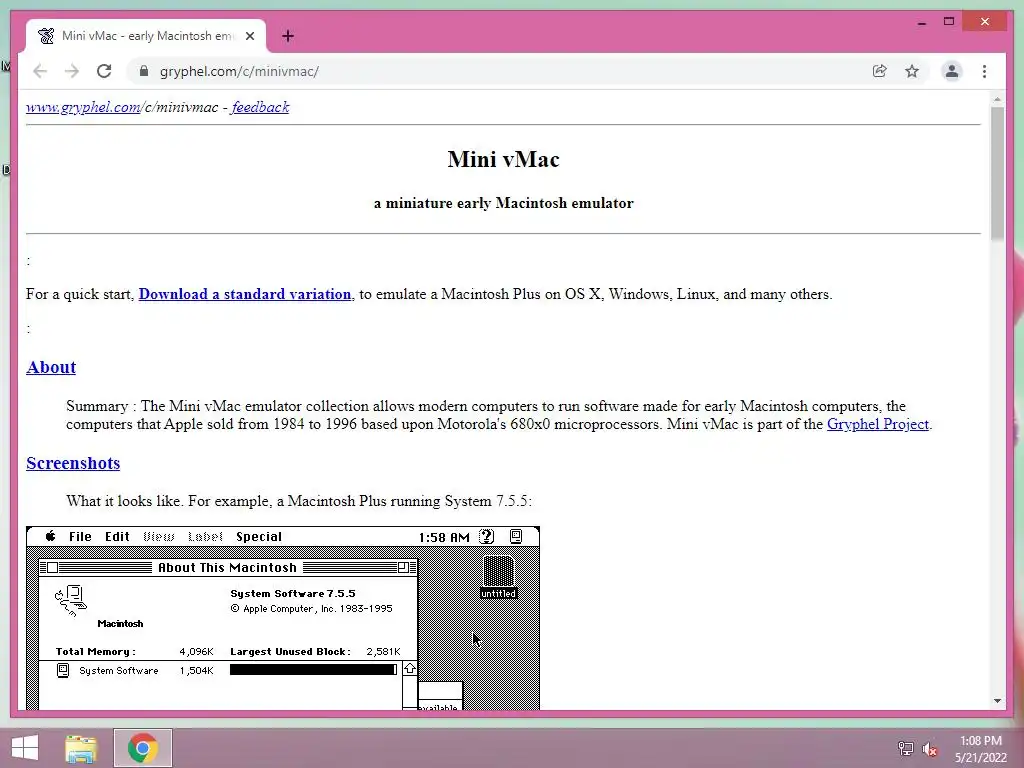Open the Gryphel Project link
The width and height of the screenshot is (1024, 768).
pyautogui.click(x=878, y=424)
